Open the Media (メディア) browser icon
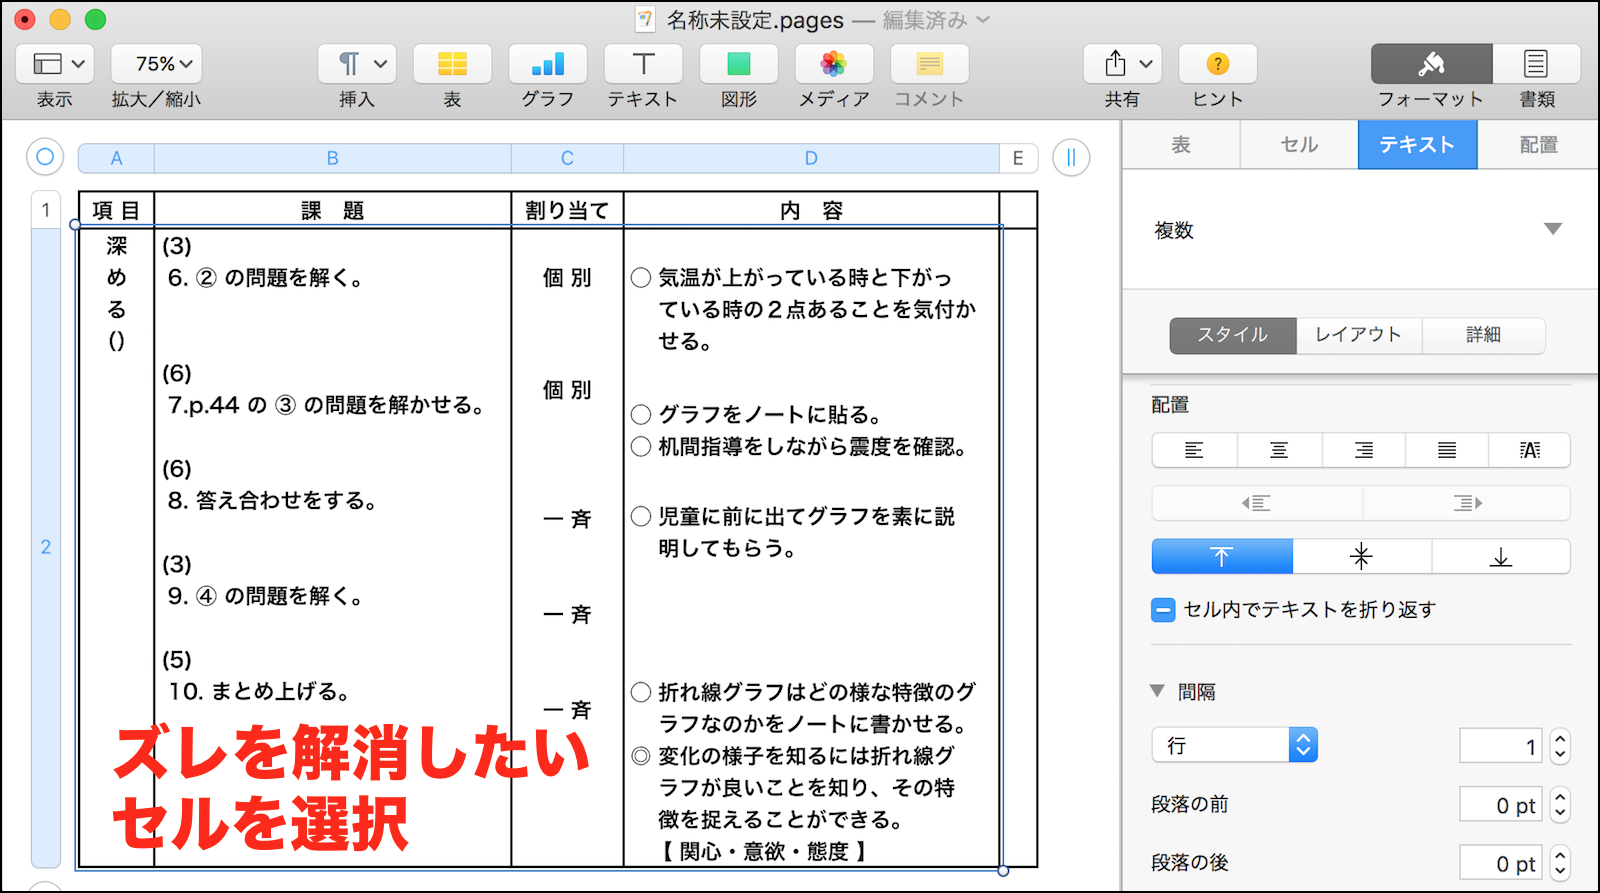1600x893 pixels. [x=833, y=64]
